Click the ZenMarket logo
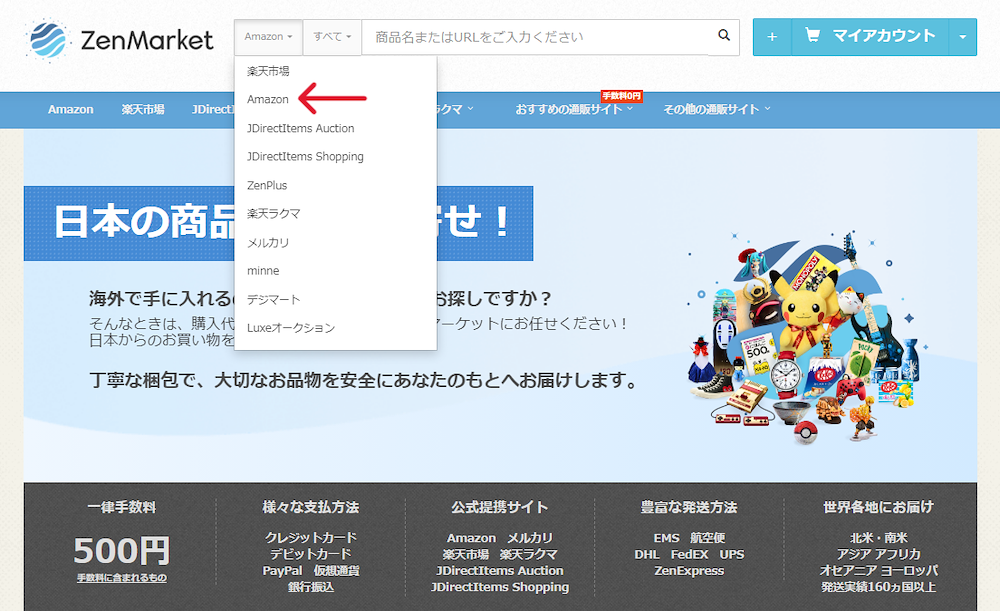 coord(120,37)
